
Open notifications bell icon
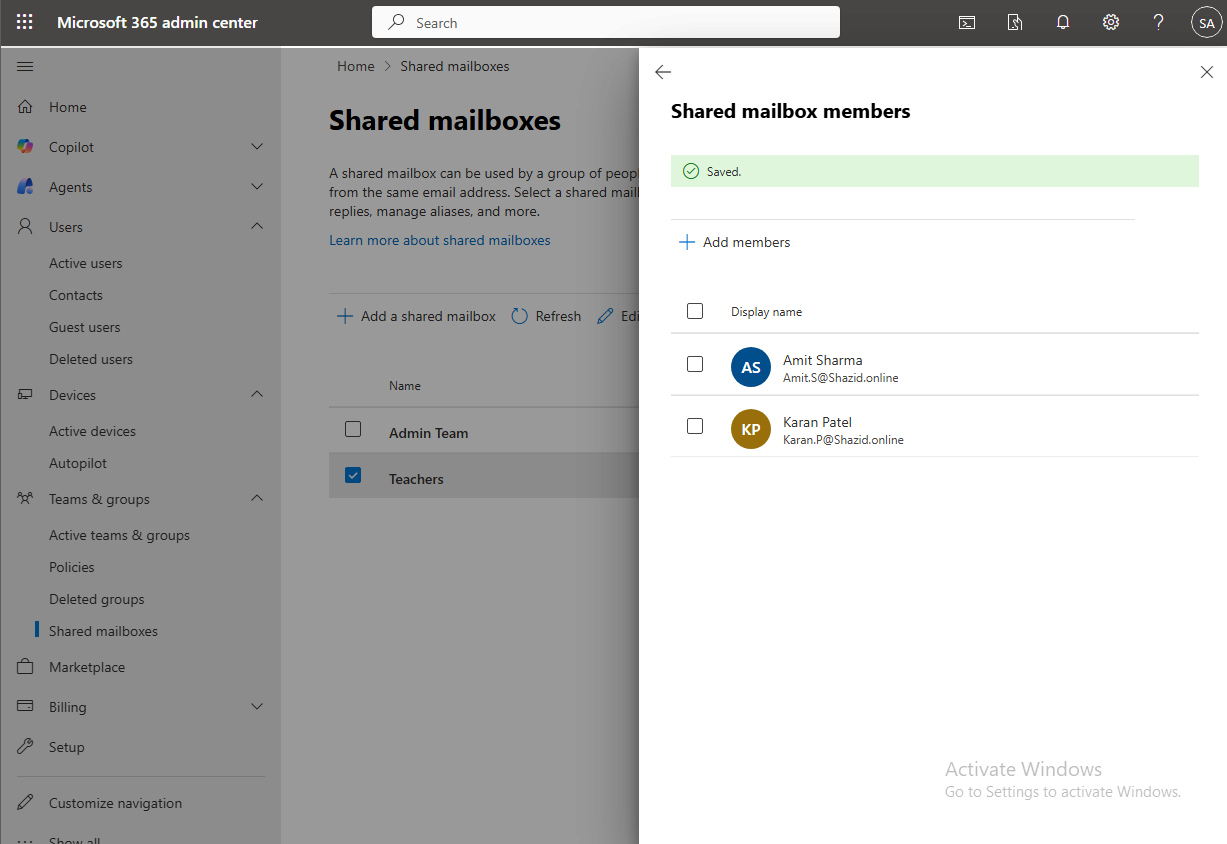[1063, 22]
